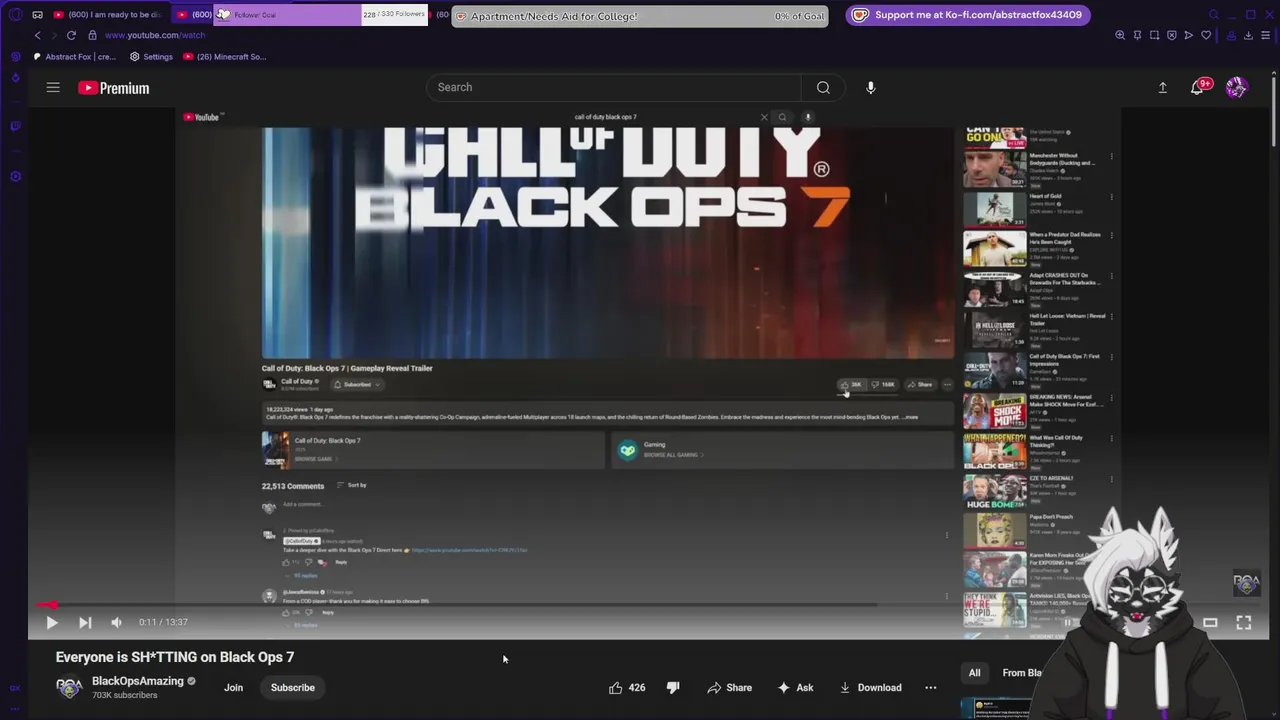Click the Share button under the video
This screenshot has width=1280, height=720.
[x=730, y=688]
